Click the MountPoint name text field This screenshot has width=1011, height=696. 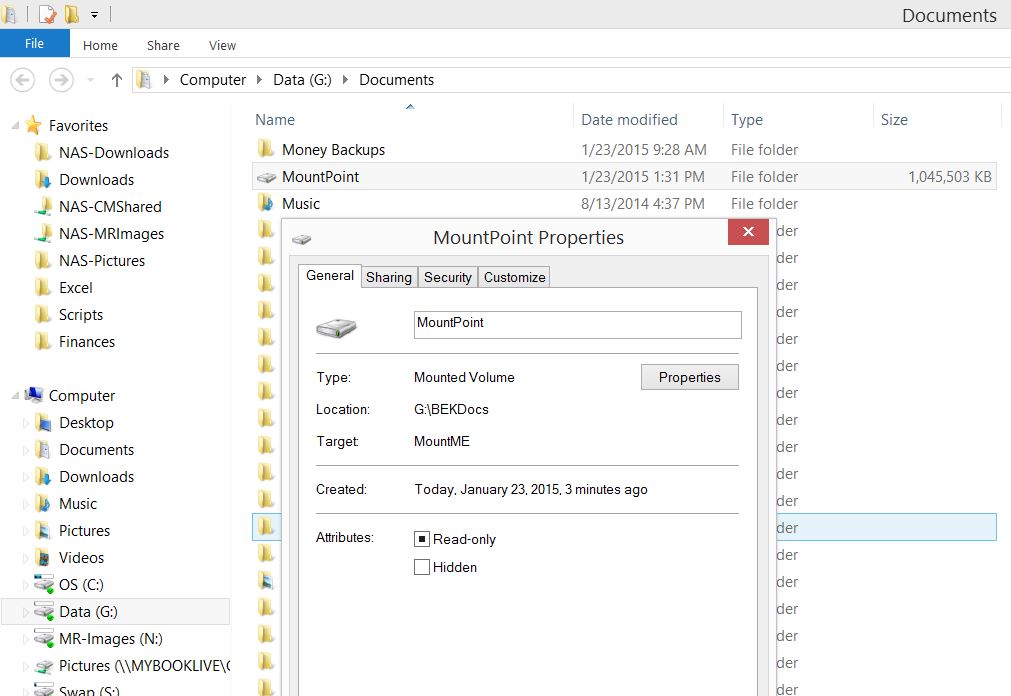(577, 324)
